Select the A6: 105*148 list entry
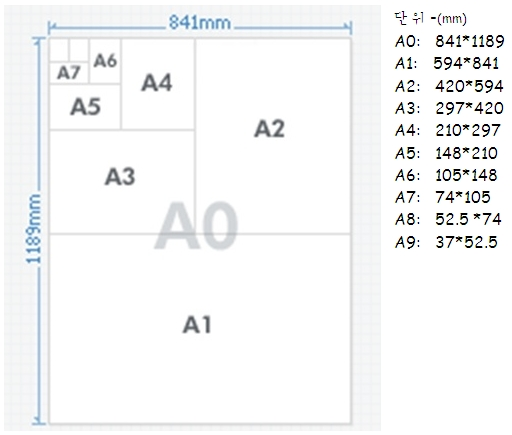Screen dimensions: 512x435 coord(446,175)
